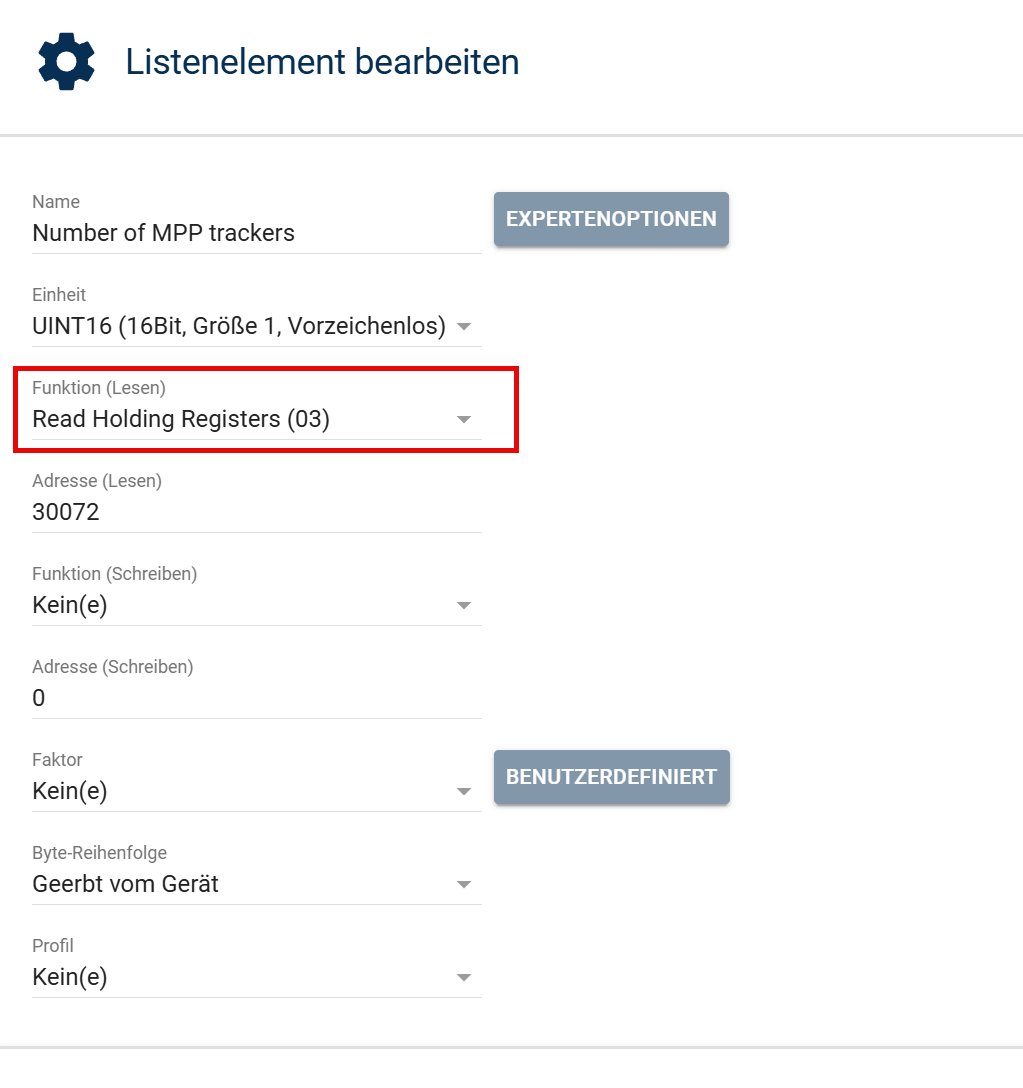Click the settings gear icon
The height and width of the screenshot is (1088, 1023).
[66, 62]
